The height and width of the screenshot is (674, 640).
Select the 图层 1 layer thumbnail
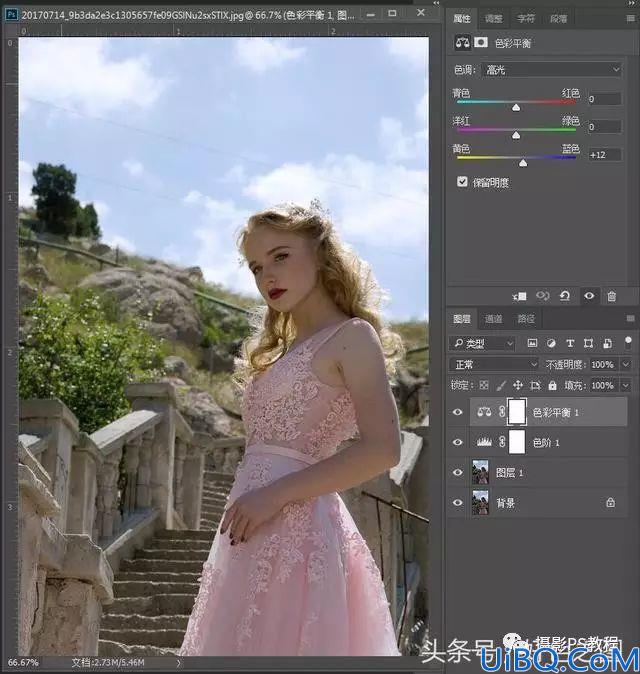(480, 472)
